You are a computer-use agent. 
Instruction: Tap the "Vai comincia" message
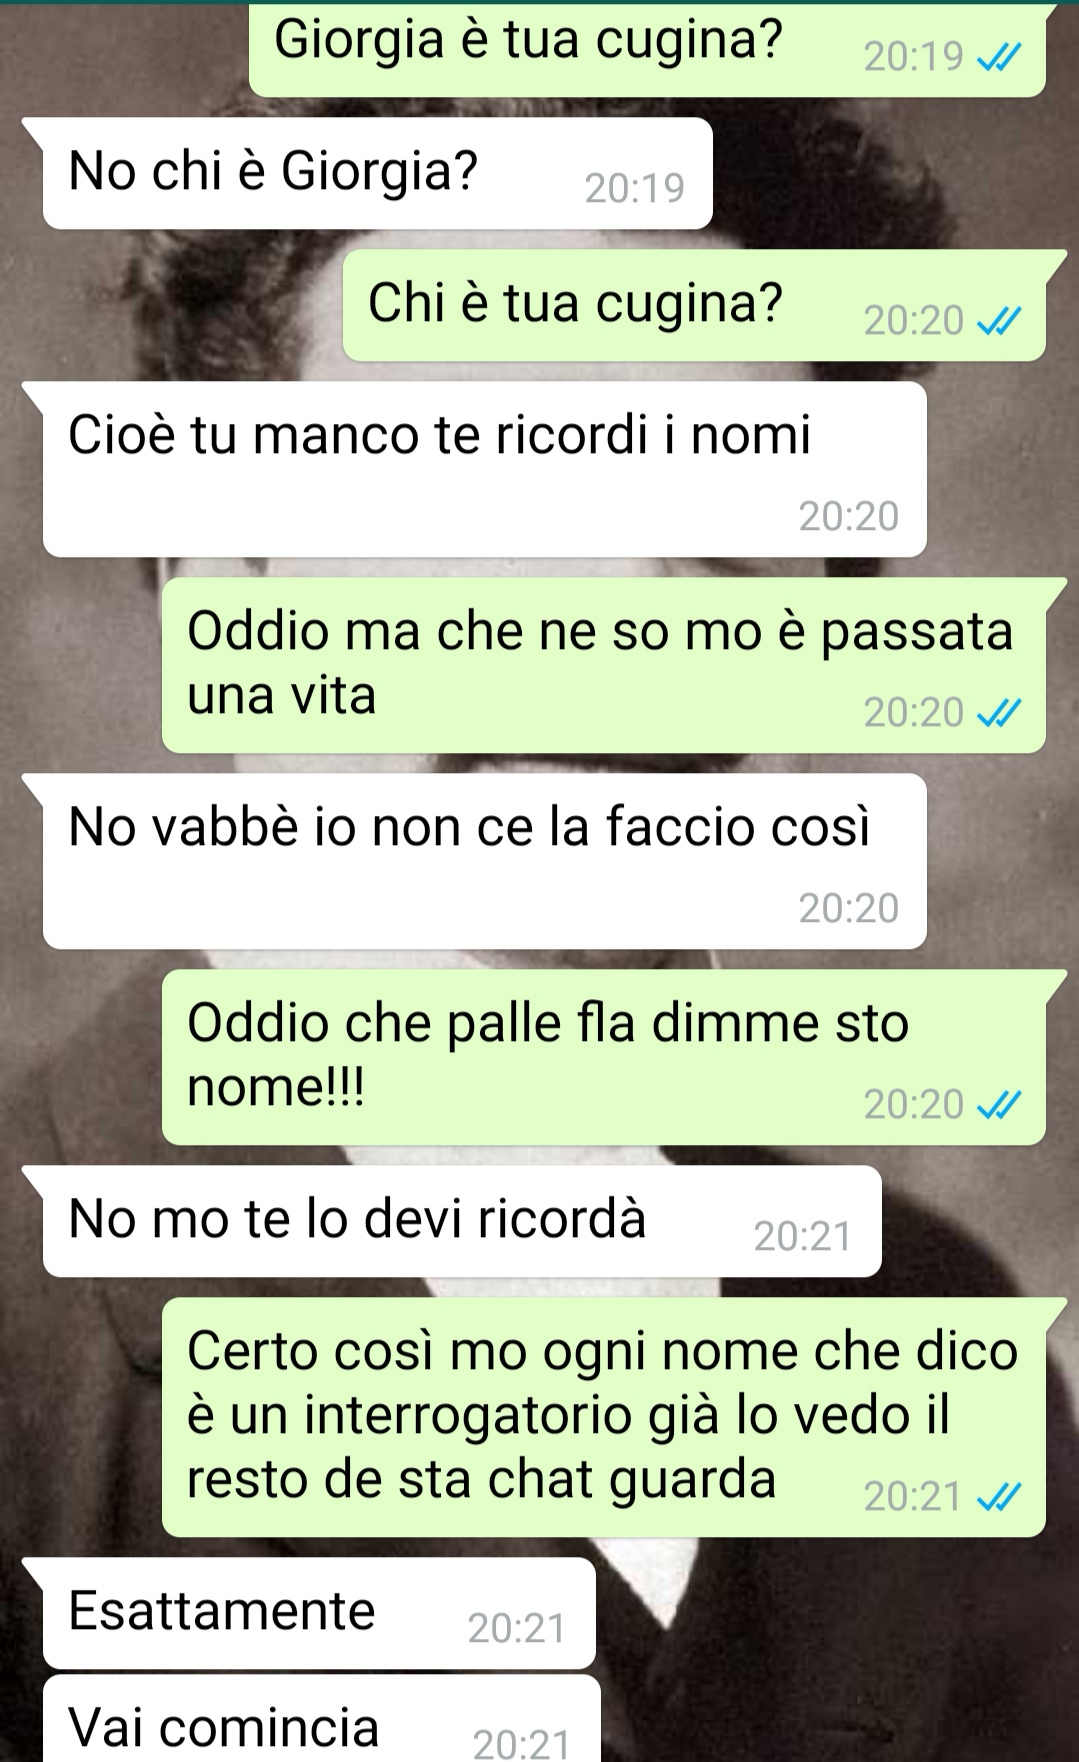[321, 1719]
